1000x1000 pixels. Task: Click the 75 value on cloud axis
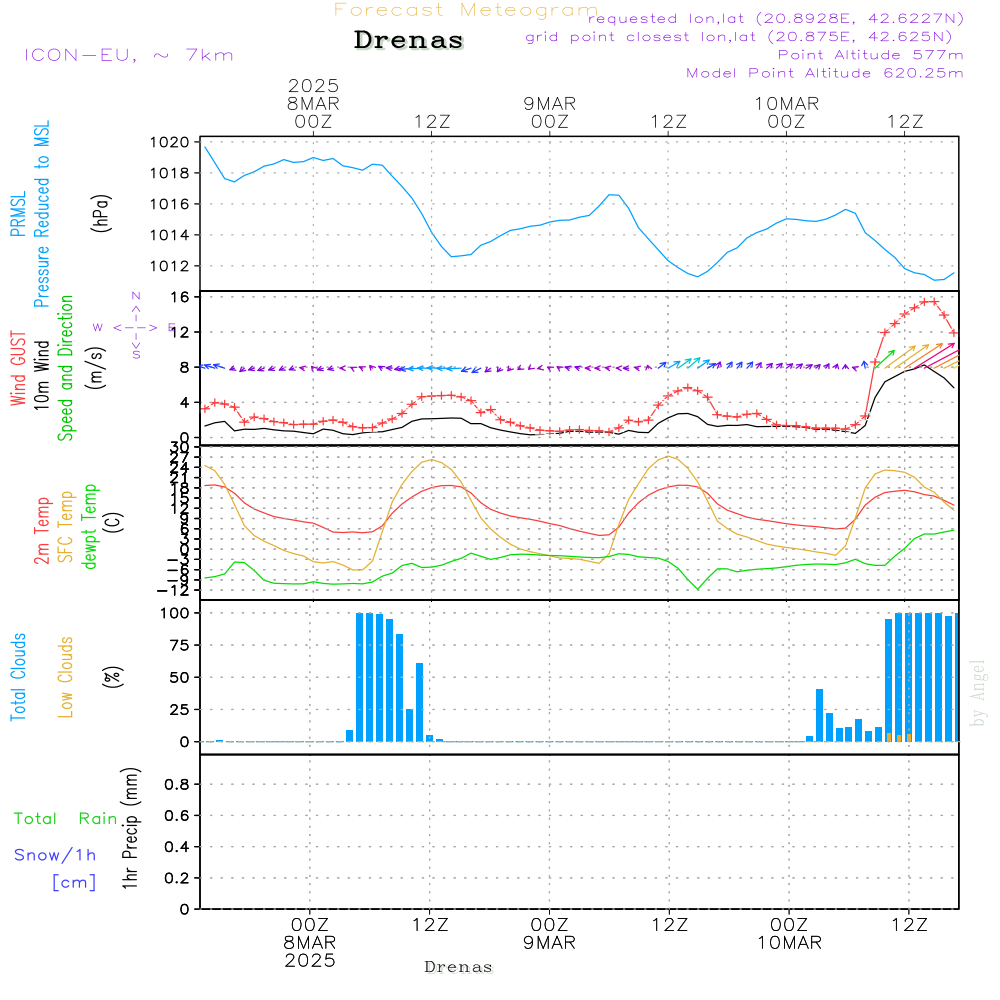180,645
